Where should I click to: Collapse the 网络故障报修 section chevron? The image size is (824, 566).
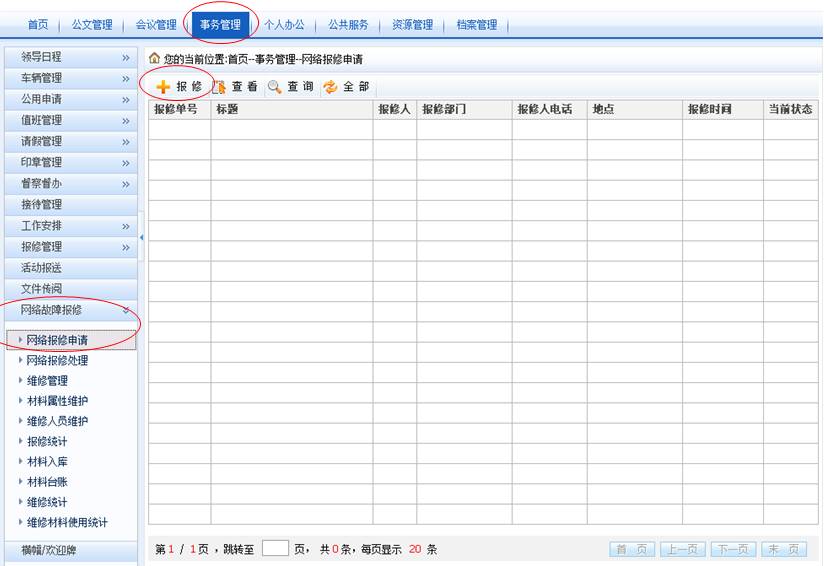(x=126, y=311)
